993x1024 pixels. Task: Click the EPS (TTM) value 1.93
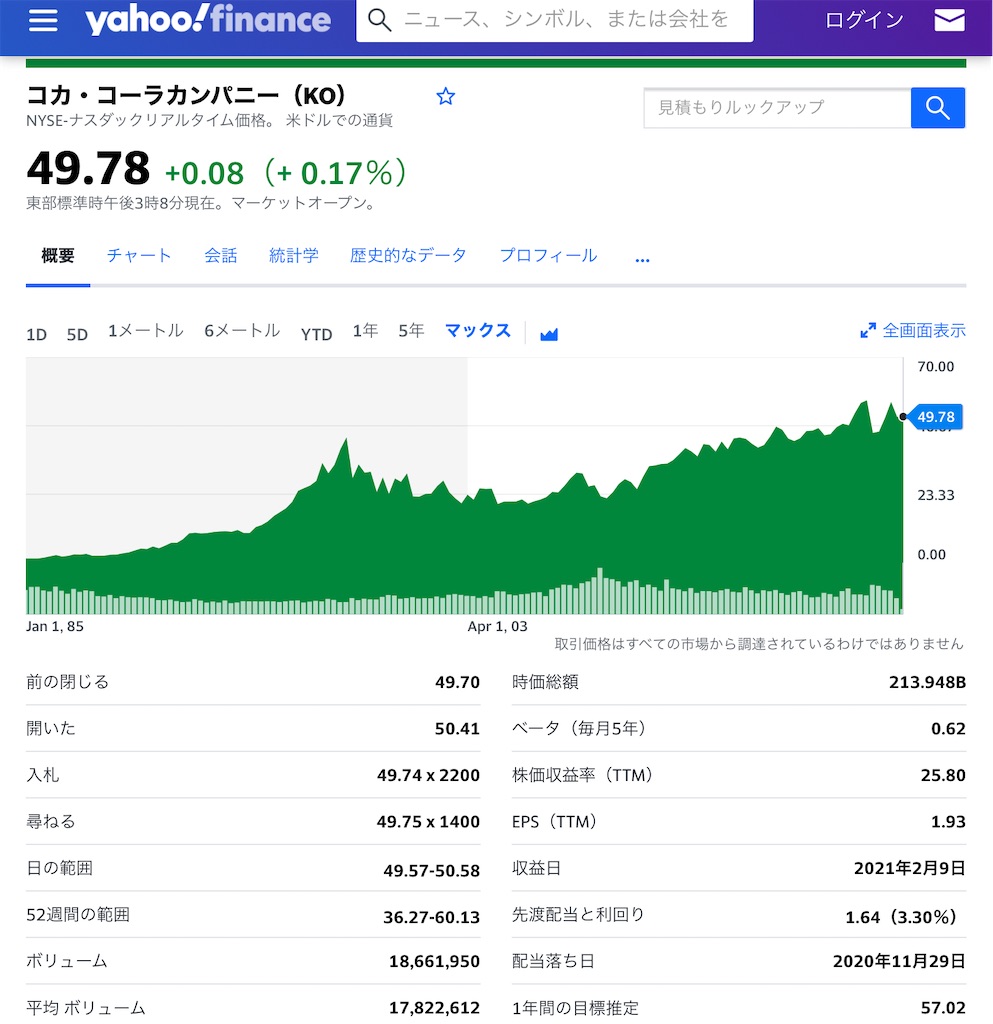pos(948,822)
